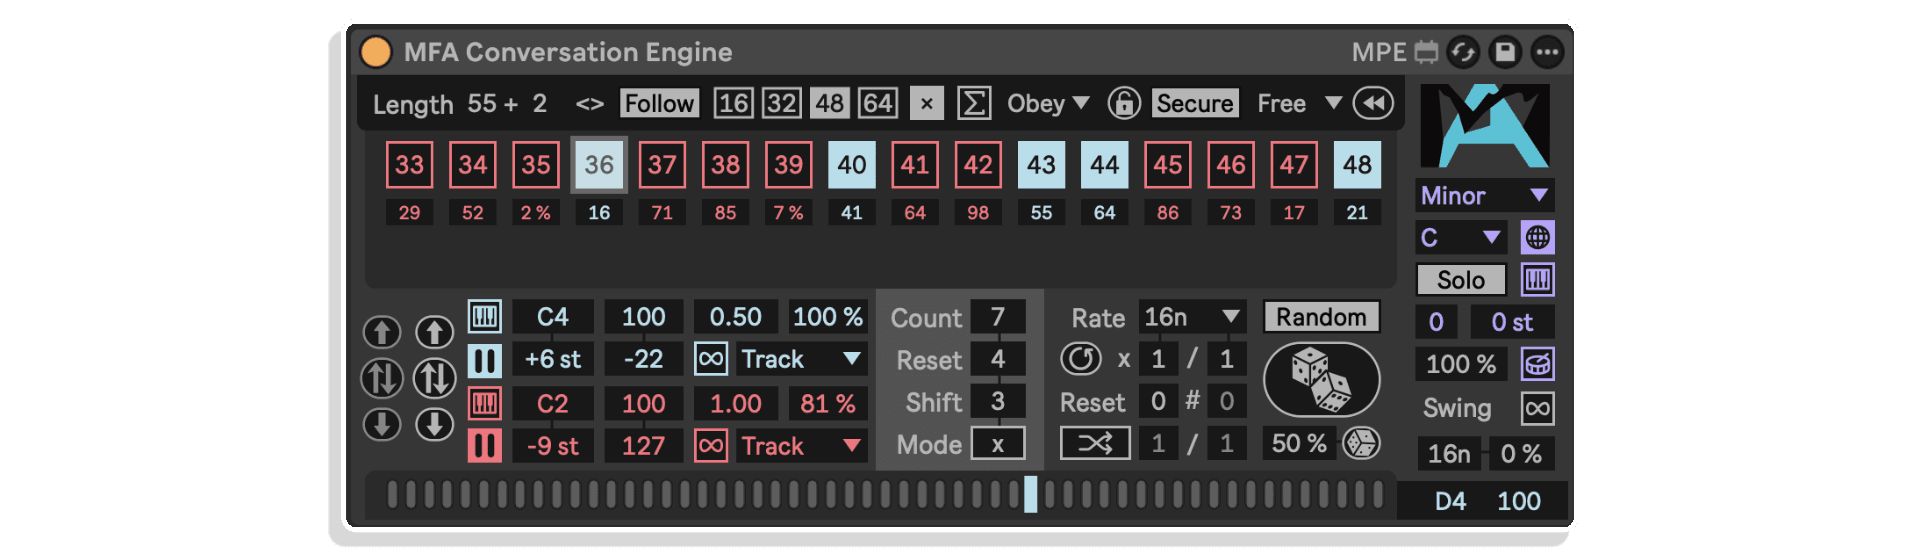The width and height of the screenshot is (1920, 551).
Task: Open the Free mode dropdown
Action: coord(1299,103)
